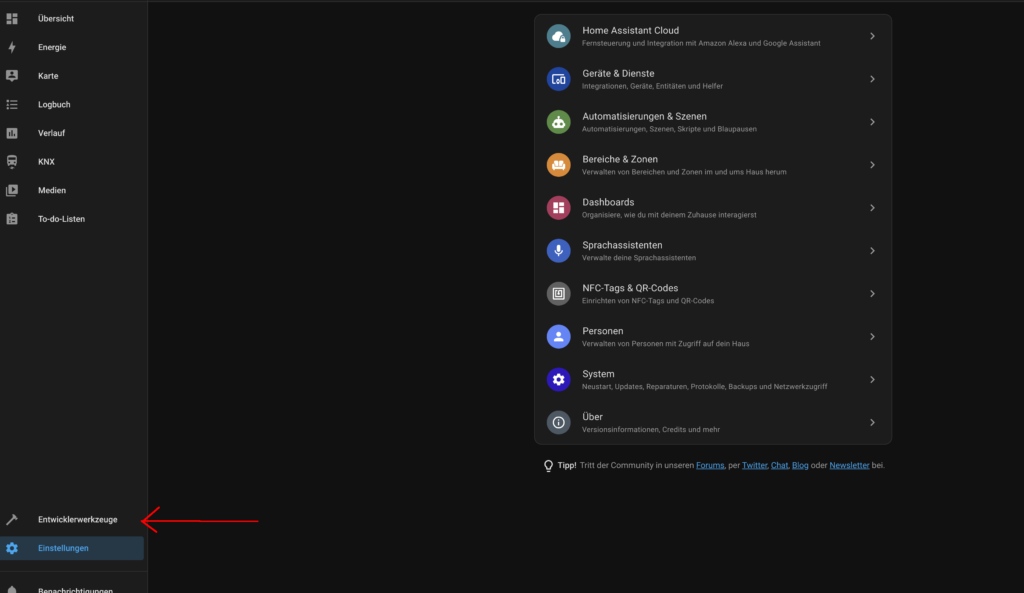The image size is (1024, 593).
Task: Select Verlauf in the sidebar
Action: pos(72,133)
